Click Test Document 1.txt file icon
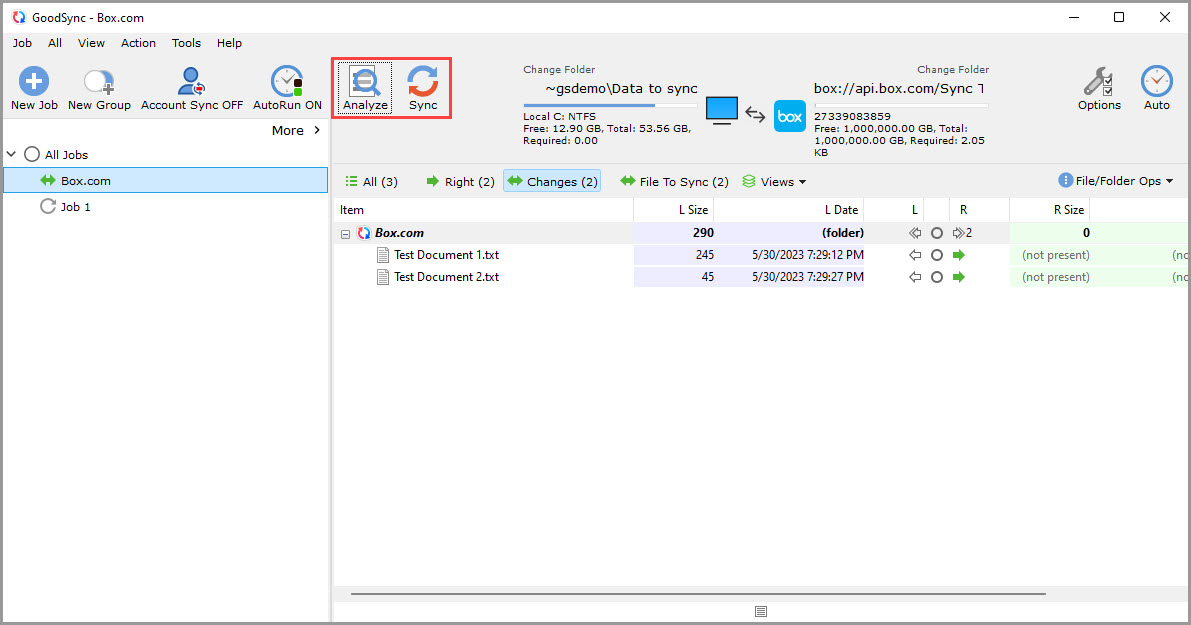 click(383, 255)
